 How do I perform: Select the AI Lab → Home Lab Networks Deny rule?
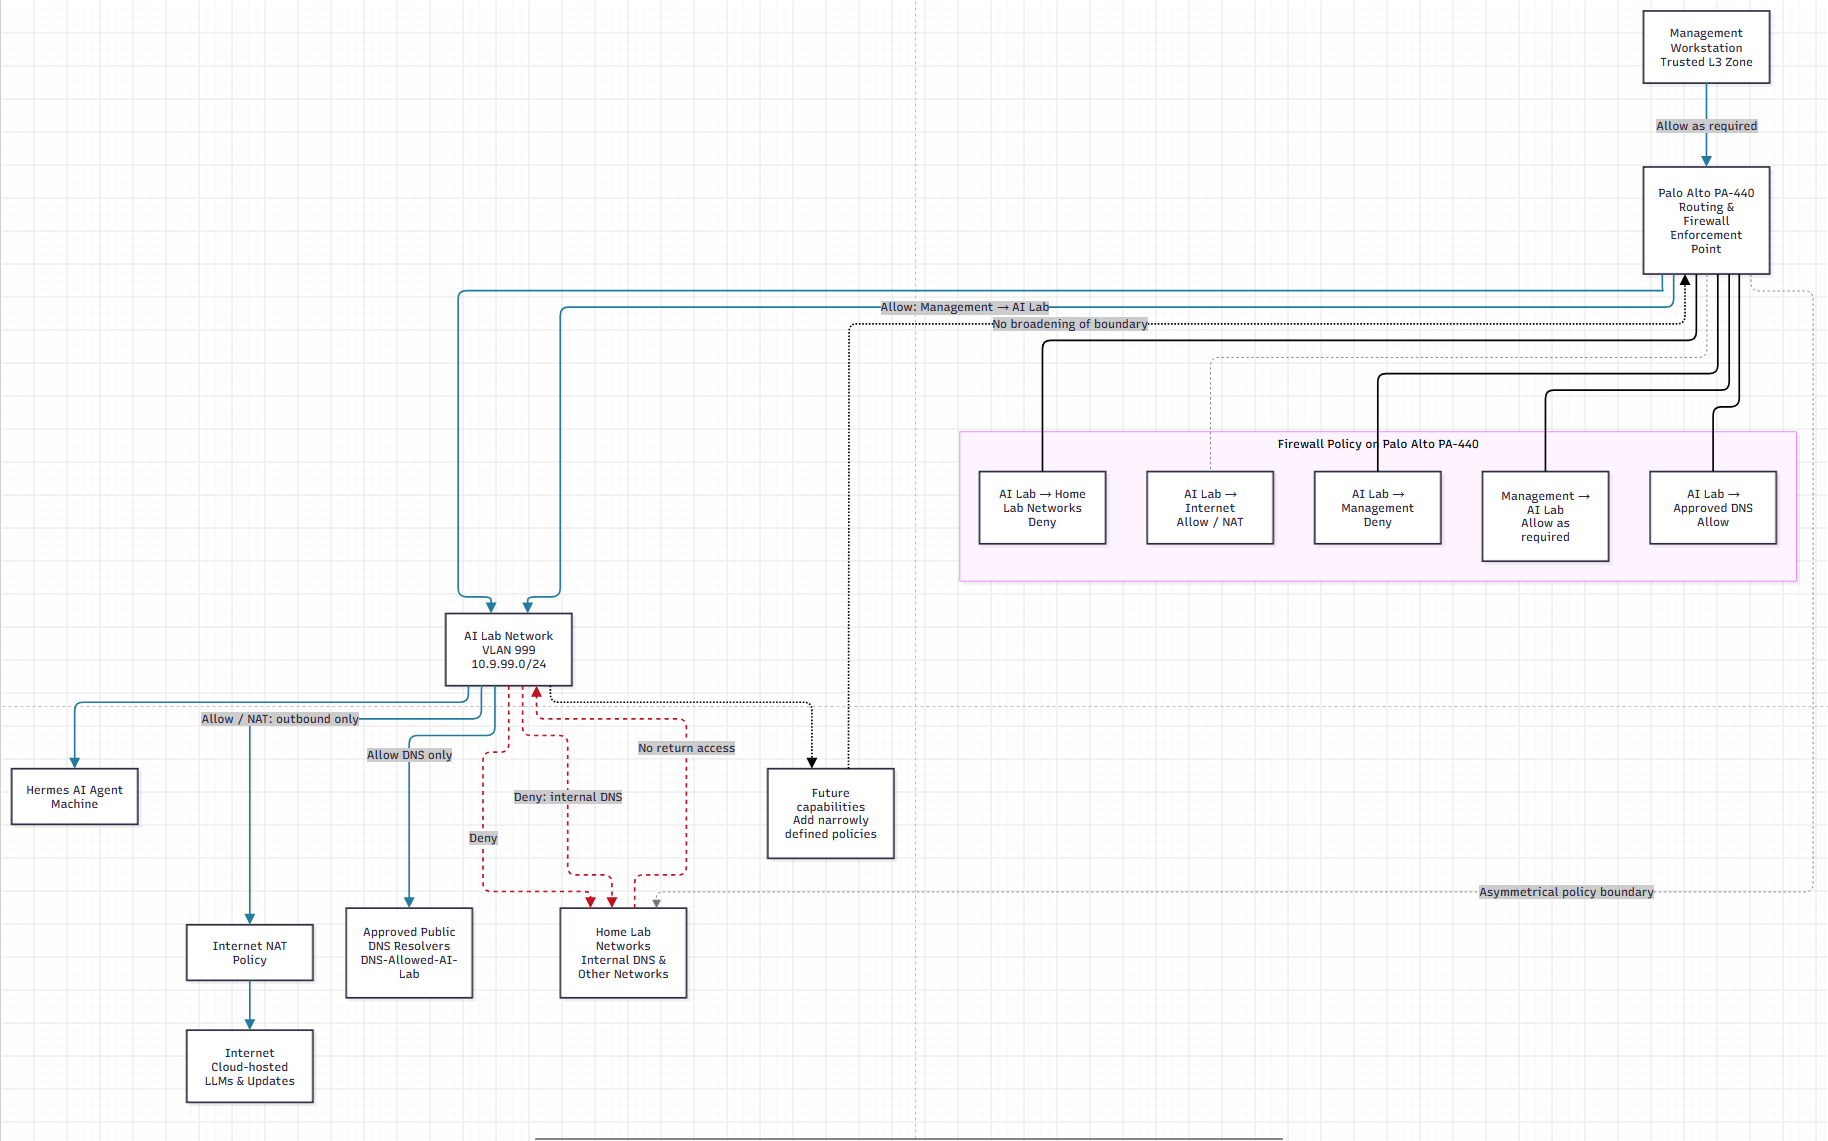[x=1042, y=508]
